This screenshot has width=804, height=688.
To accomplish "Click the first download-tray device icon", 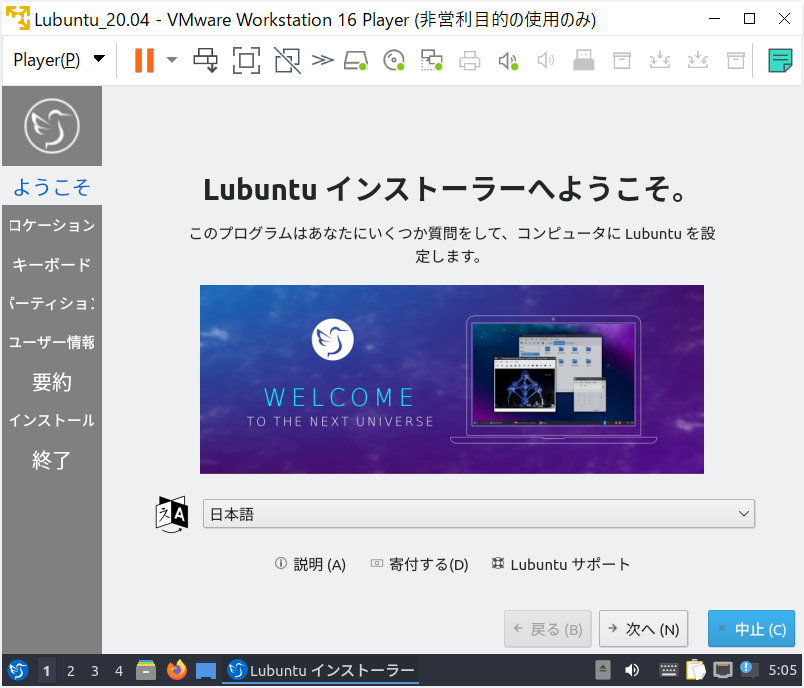I will point(659,60).
